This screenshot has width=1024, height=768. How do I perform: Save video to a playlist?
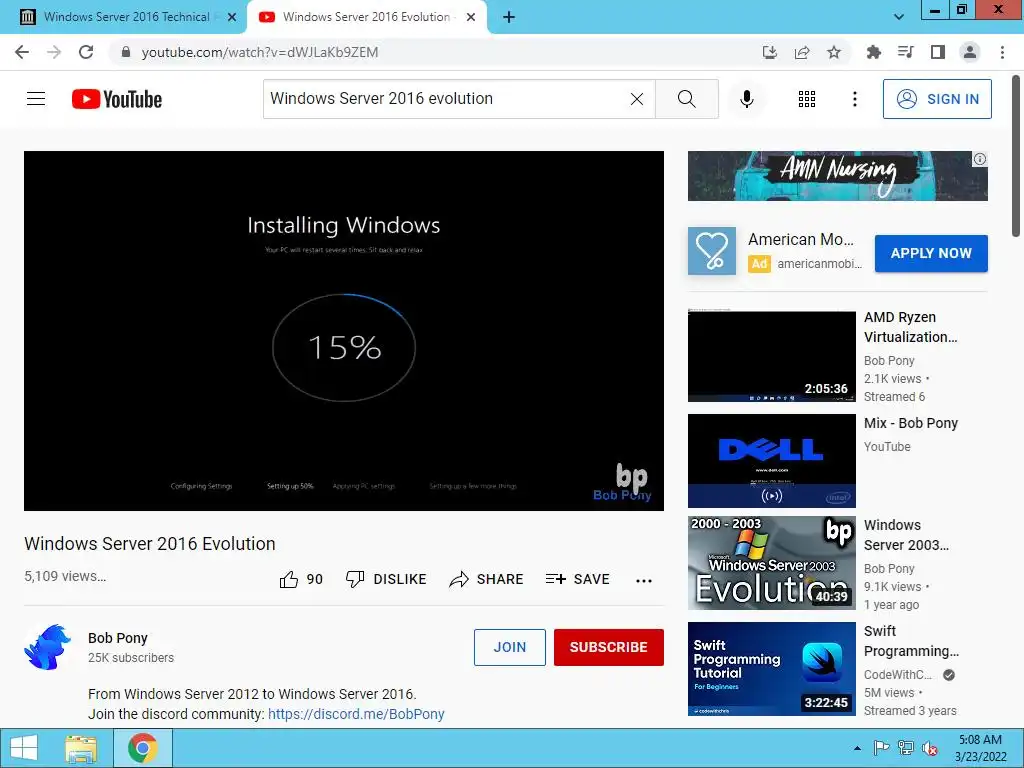click(577, 579)
